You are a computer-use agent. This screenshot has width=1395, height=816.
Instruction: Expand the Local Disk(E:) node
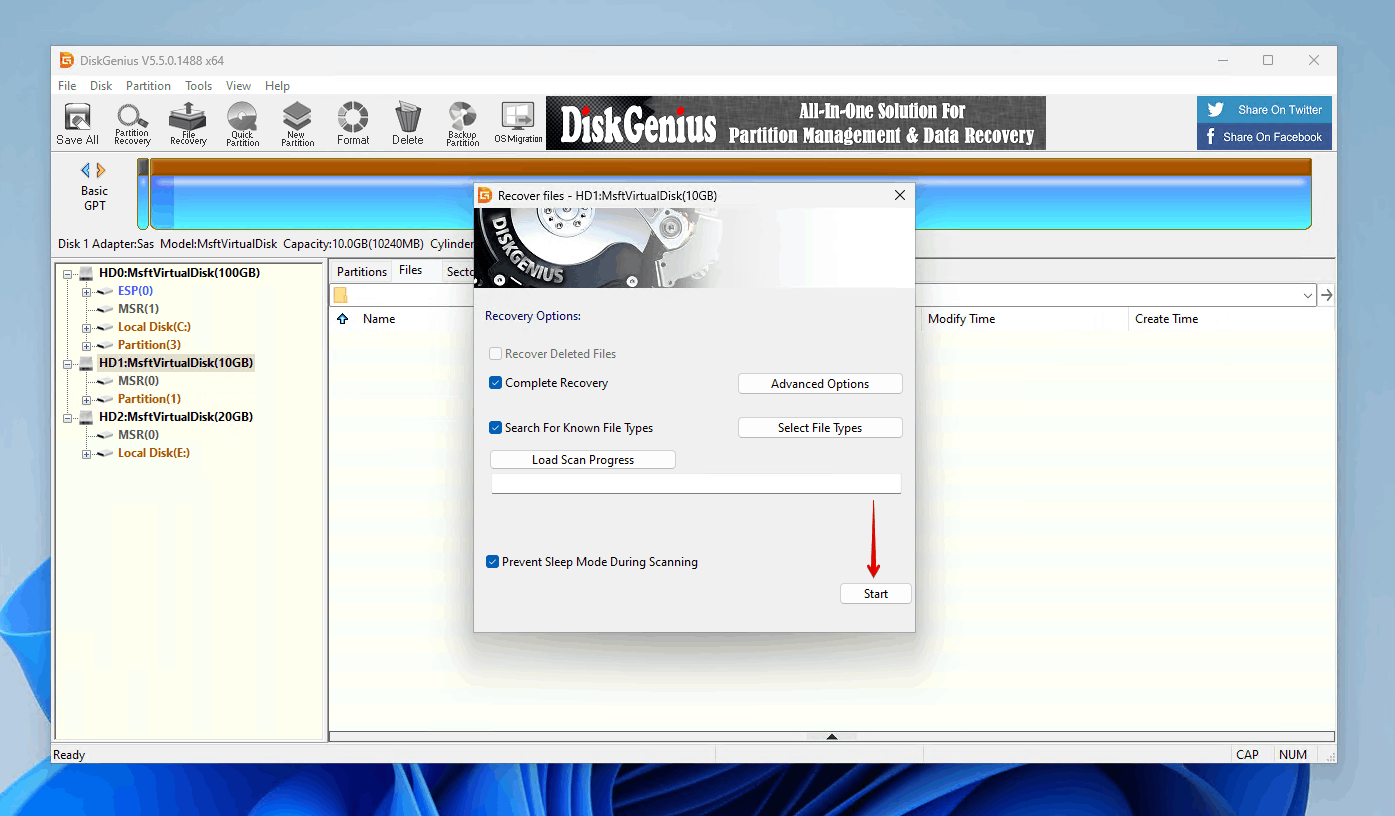(87, 453)
